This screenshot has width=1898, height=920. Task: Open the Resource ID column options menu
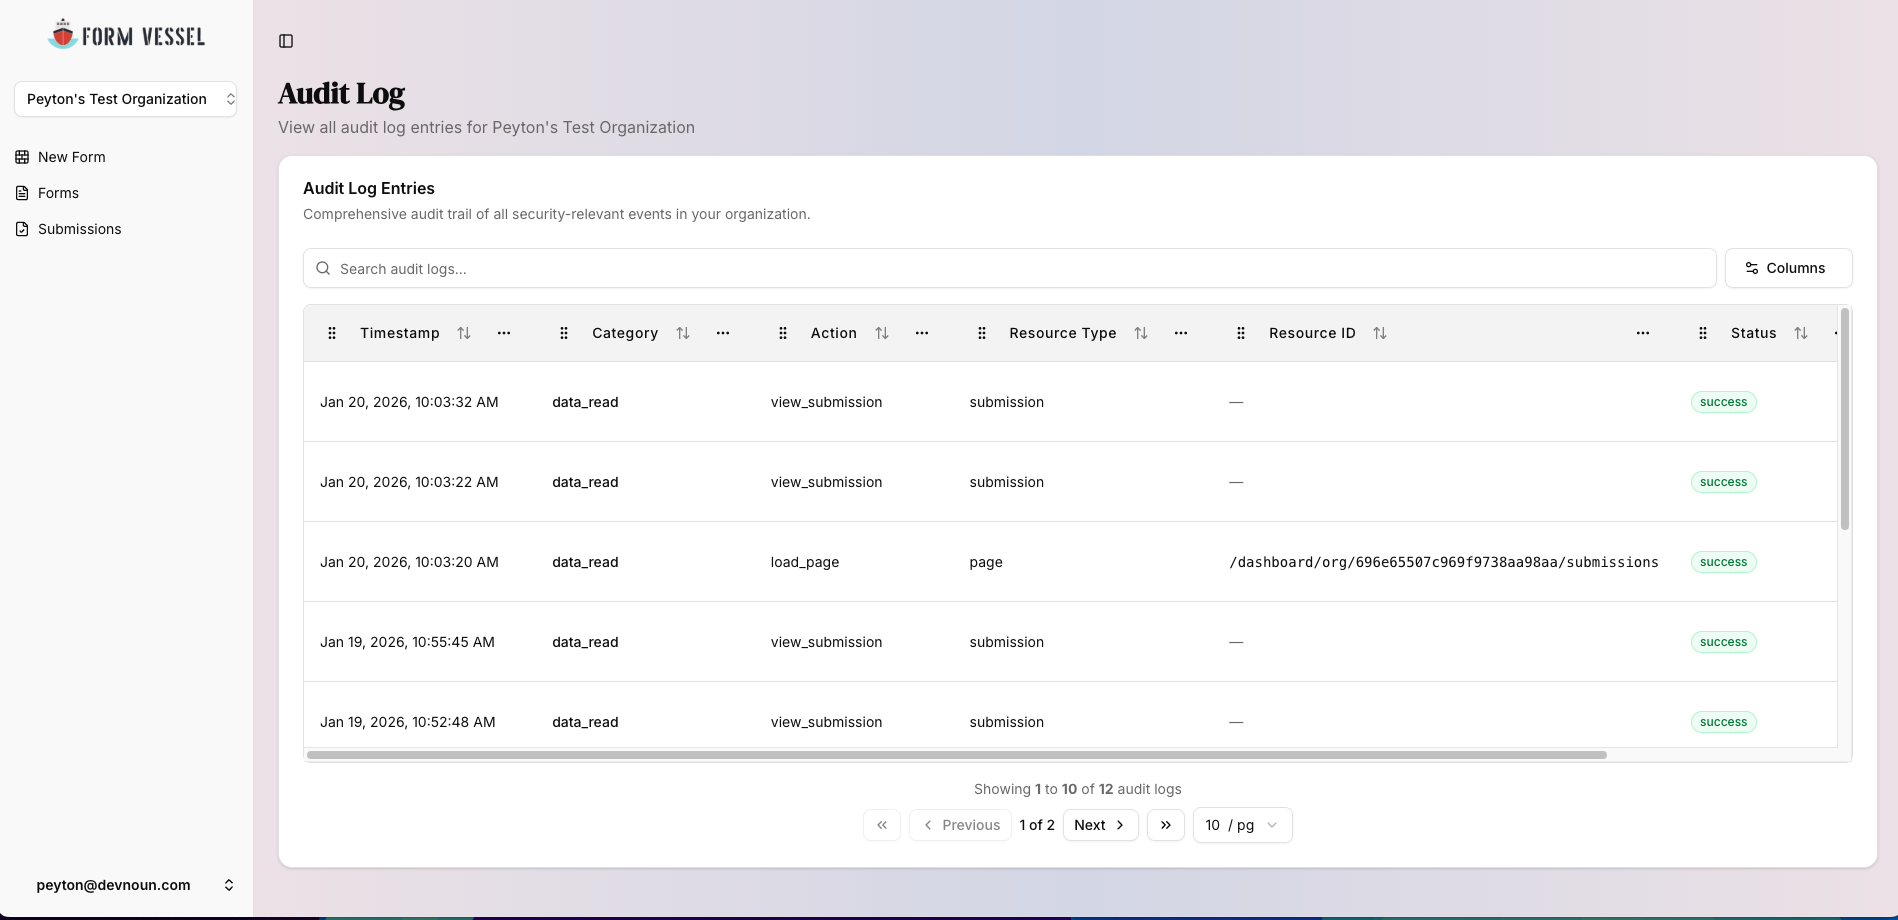click(1642, 333)
